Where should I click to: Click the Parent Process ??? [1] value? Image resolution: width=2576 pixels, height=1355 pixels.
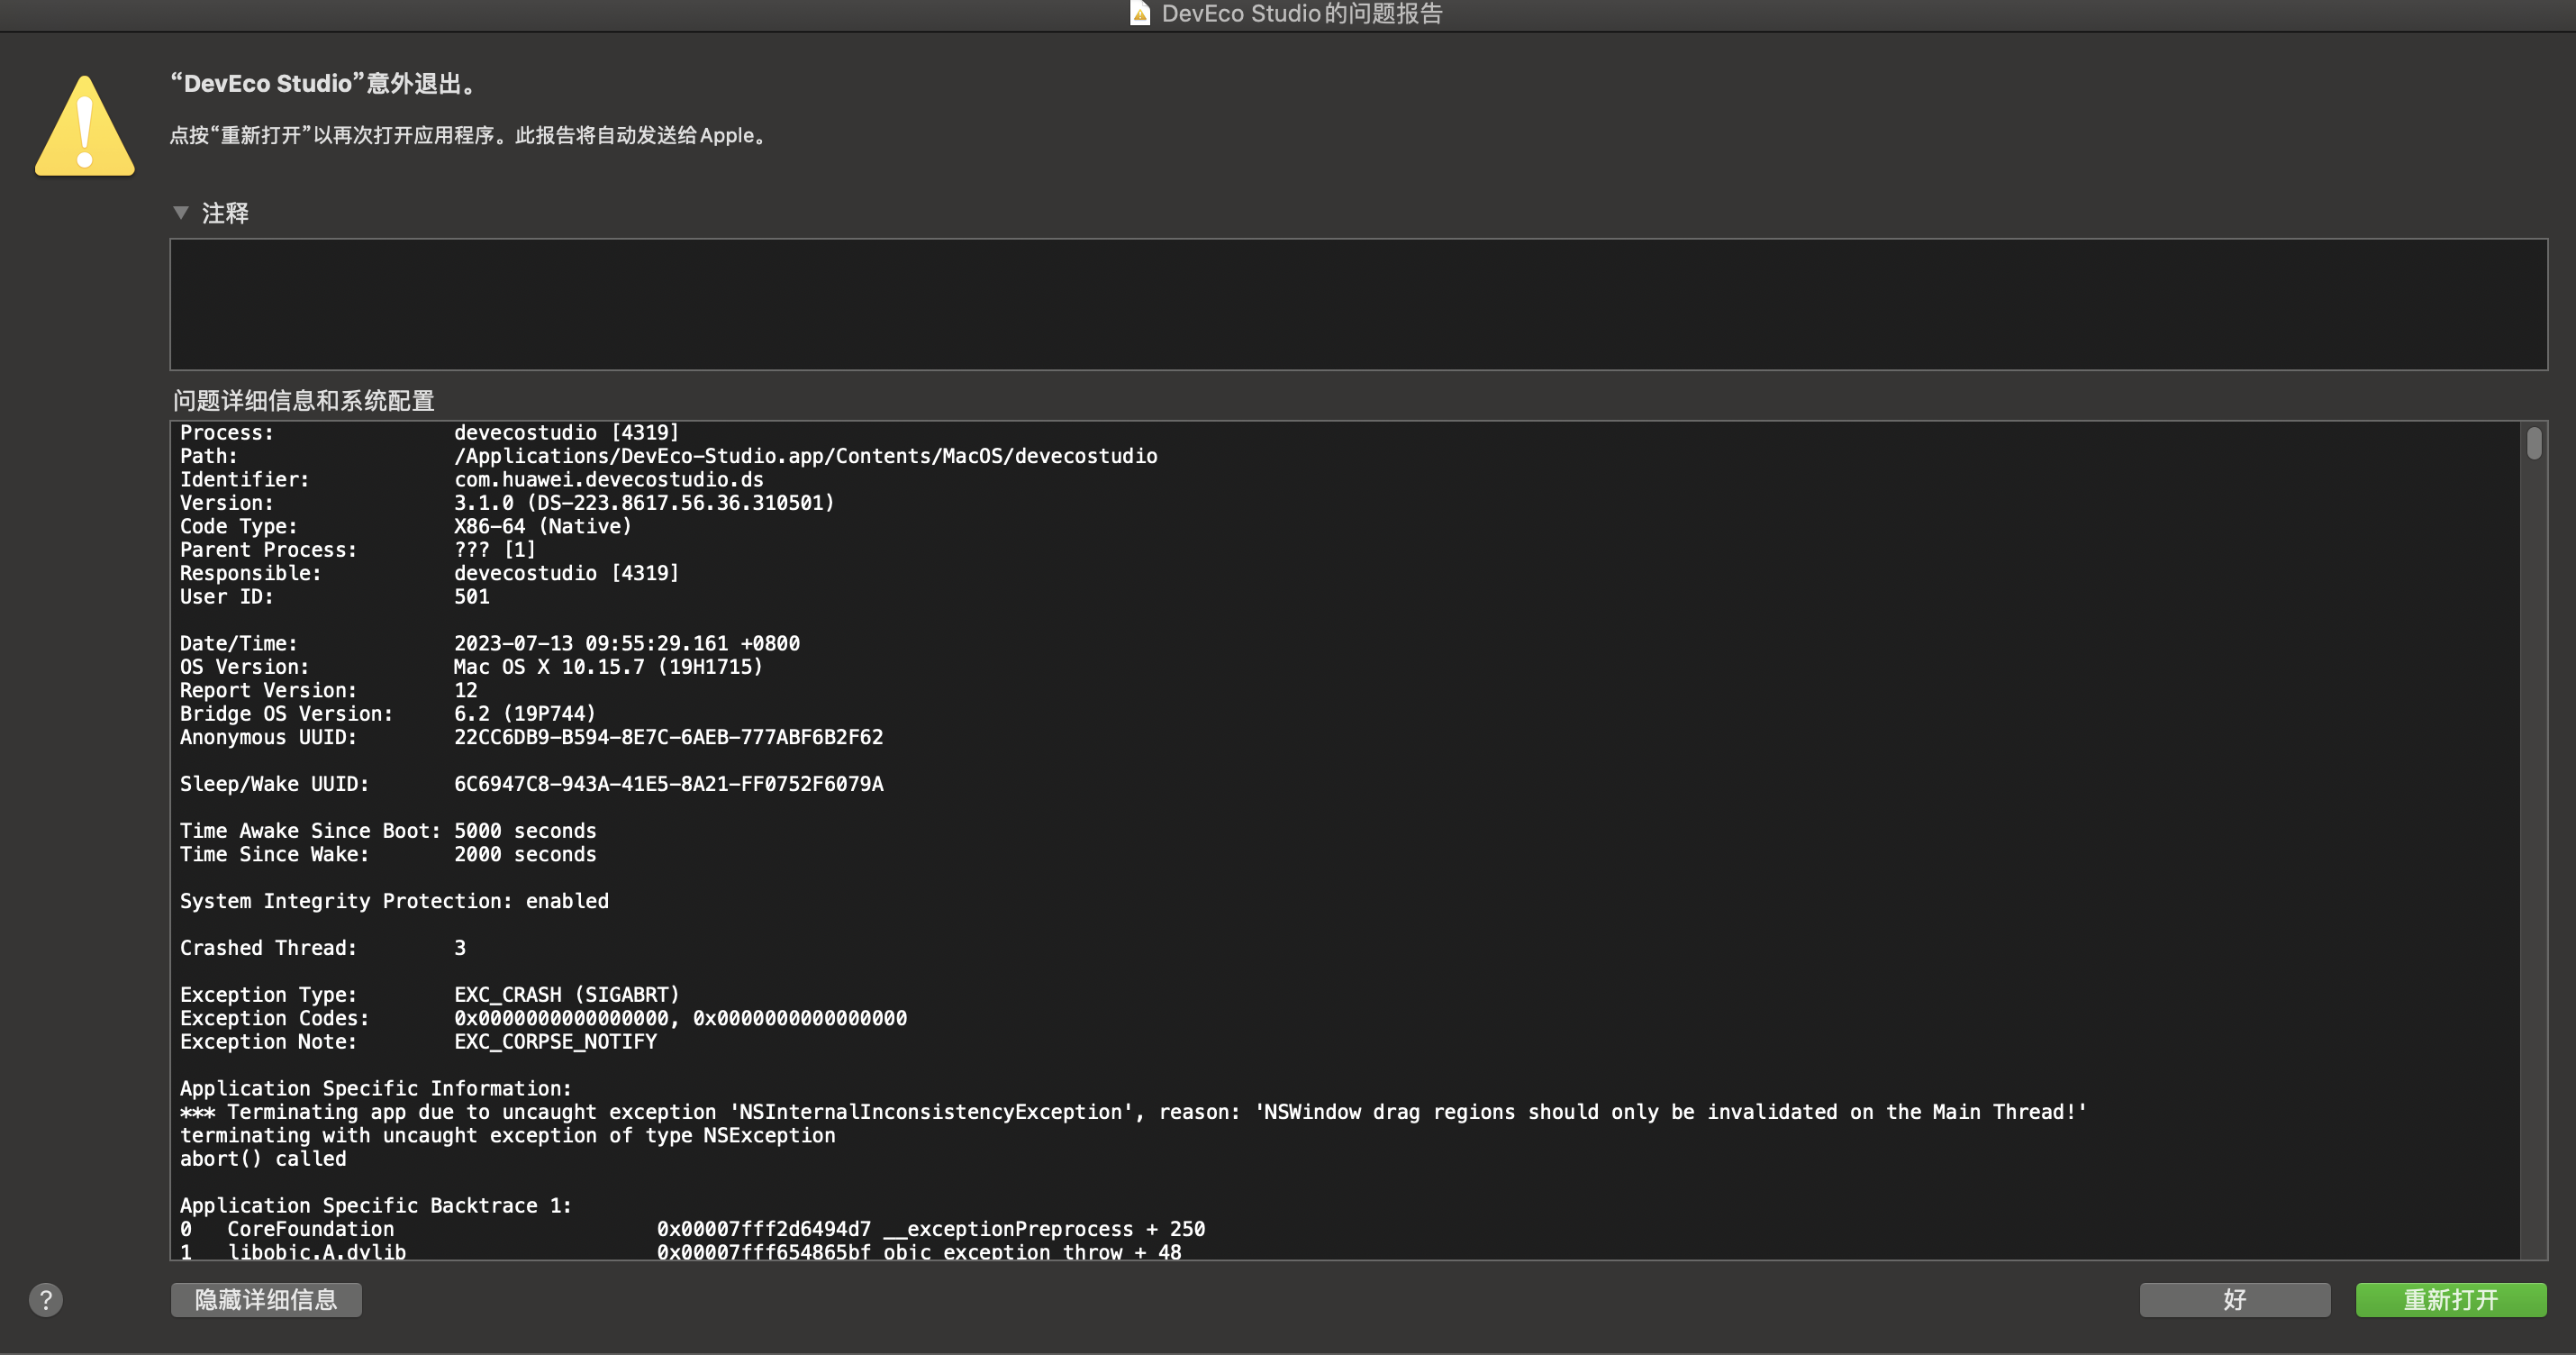pos(495,549)
